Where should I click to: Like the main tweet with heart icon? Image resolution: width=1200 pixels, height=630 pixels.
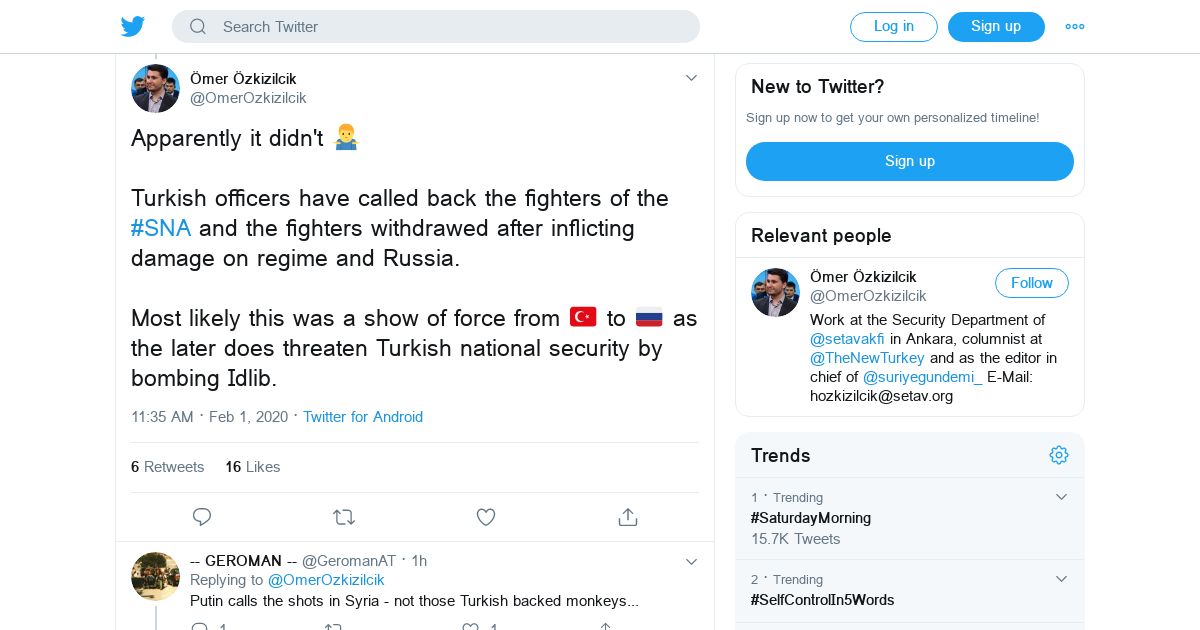(486, 517)
